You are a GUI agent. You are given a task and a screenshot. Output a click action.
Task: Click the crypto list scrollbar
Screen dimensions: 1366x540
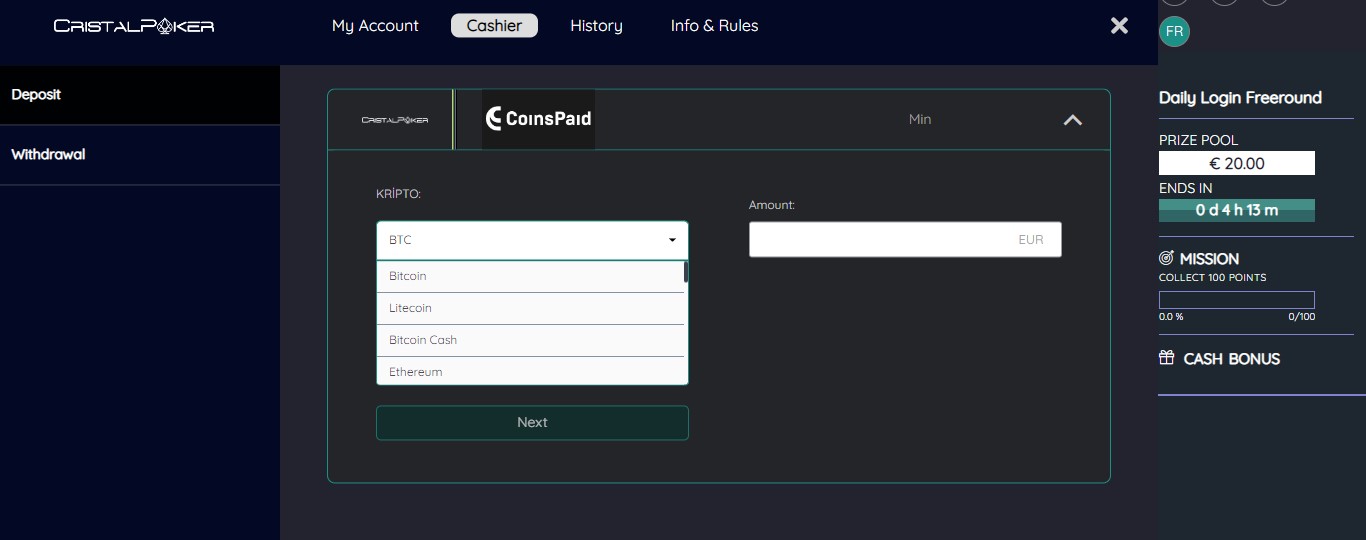[x=686, y=272]
